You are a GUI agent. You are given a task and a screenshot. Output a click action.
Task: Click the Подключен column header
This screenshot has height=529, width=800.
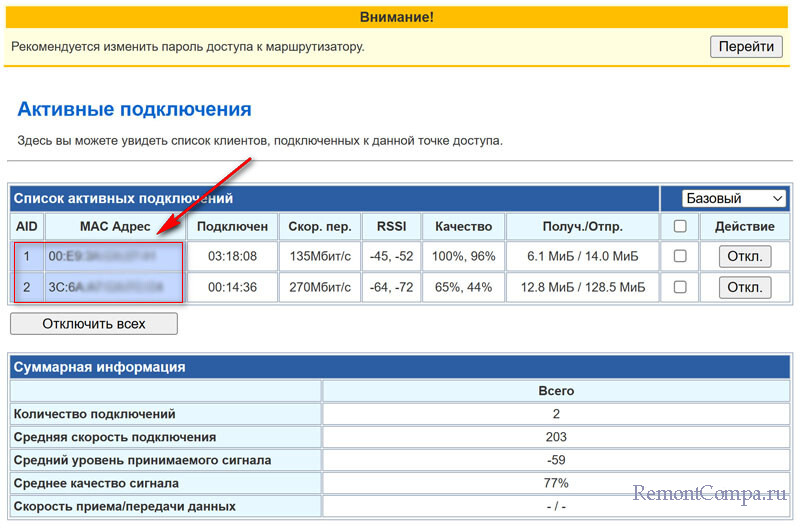pos(232,227)
